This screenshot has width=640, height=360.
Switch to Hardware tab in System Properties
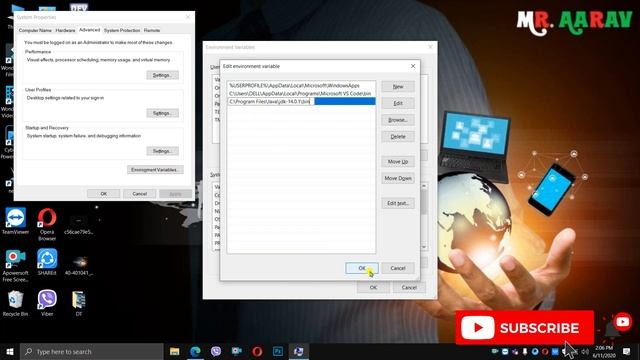point(65,30)
